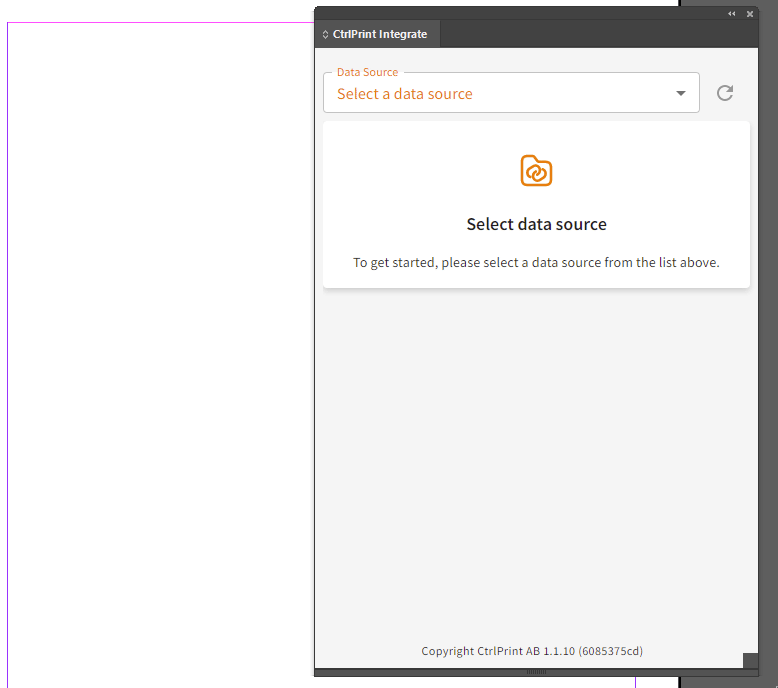Viewport: 778px width, 688px height.
Task: Close the CtrlPrint Integrate panel
Action: tap(750, 14)
